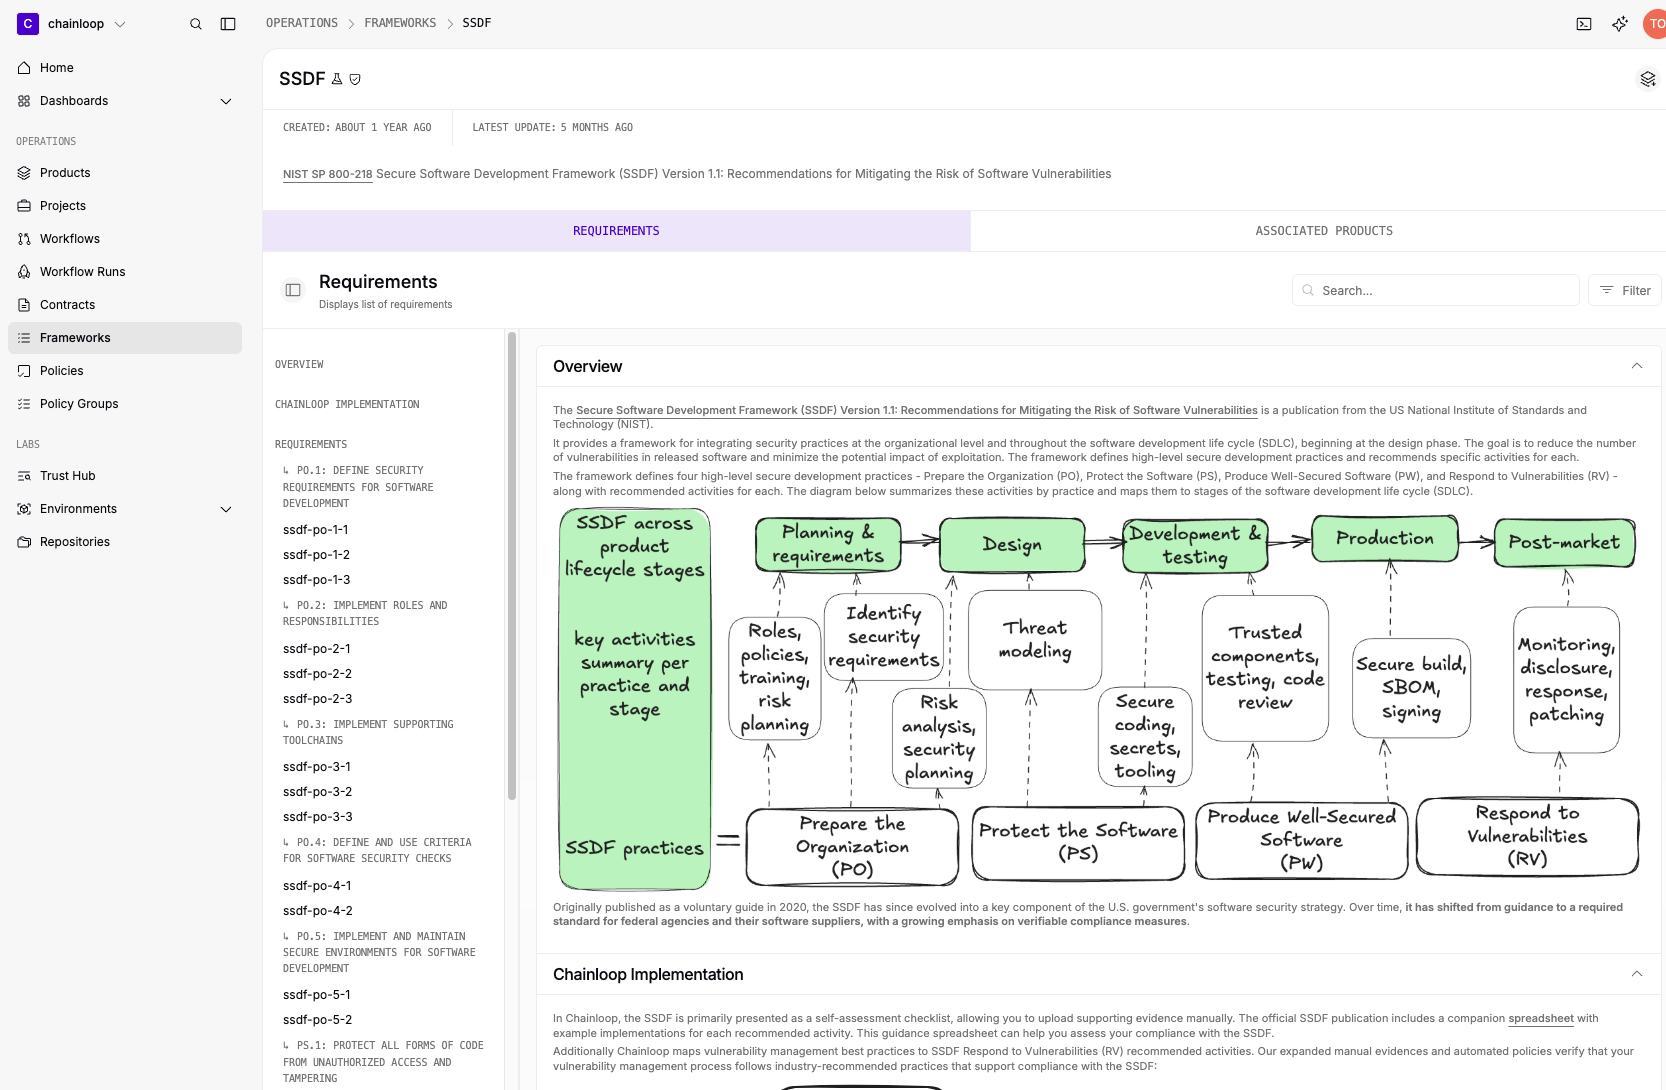Select requirement ssdf-po-3-1
1666x1090 pixels.
317,767
